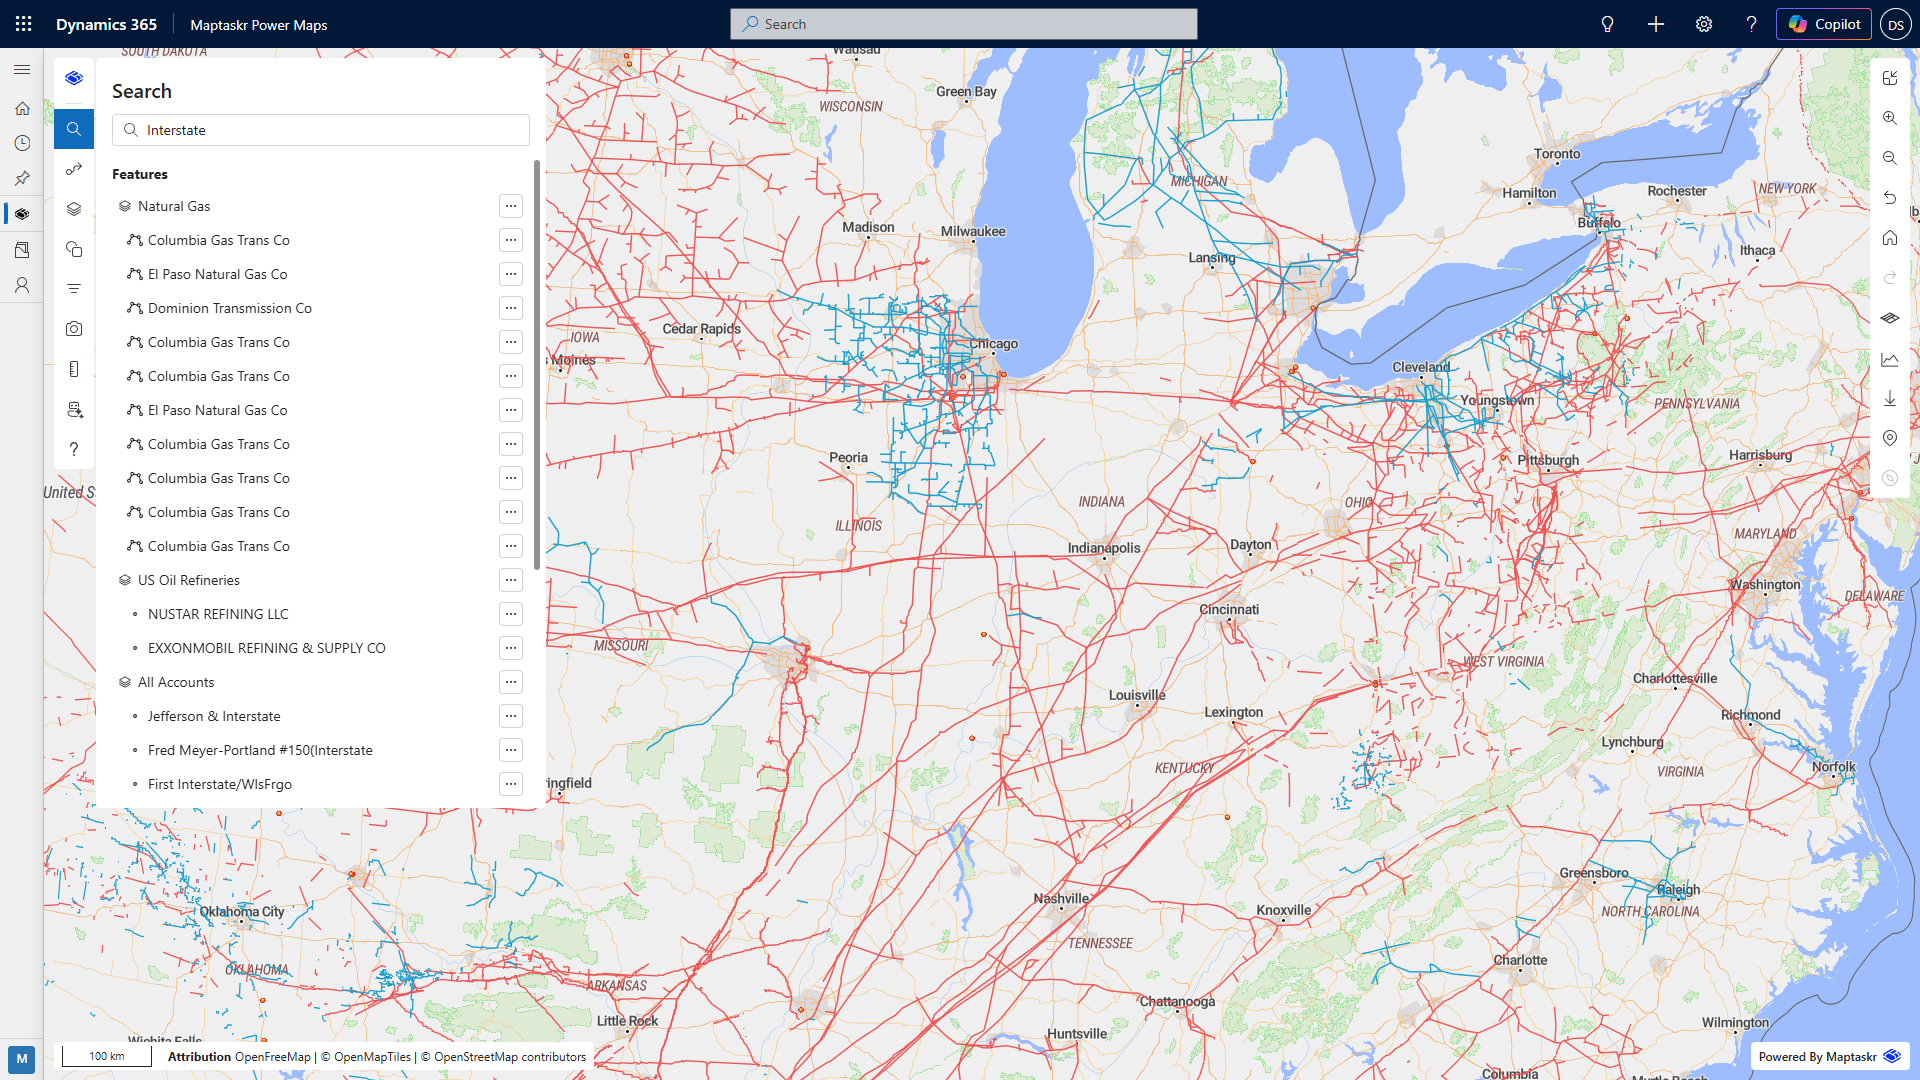
Task: Select the NUSTAR REFINING LLC result
Action: pos(218,614)
